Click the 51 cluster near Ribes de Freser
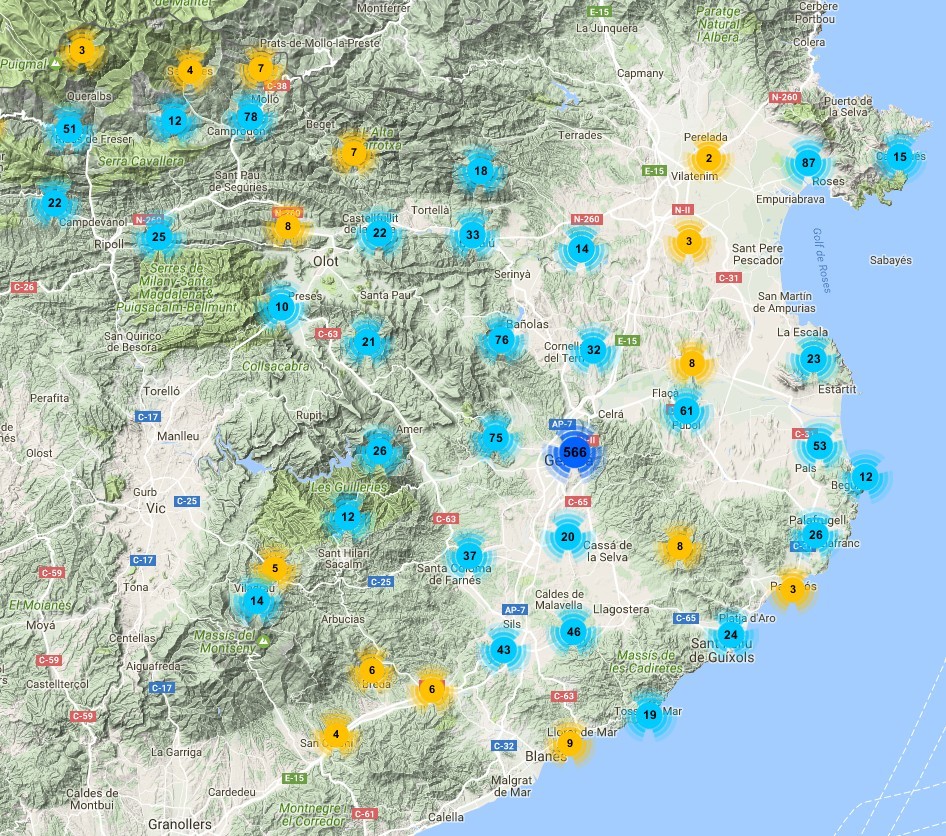The image size is (946, 836). coord(69,129)
